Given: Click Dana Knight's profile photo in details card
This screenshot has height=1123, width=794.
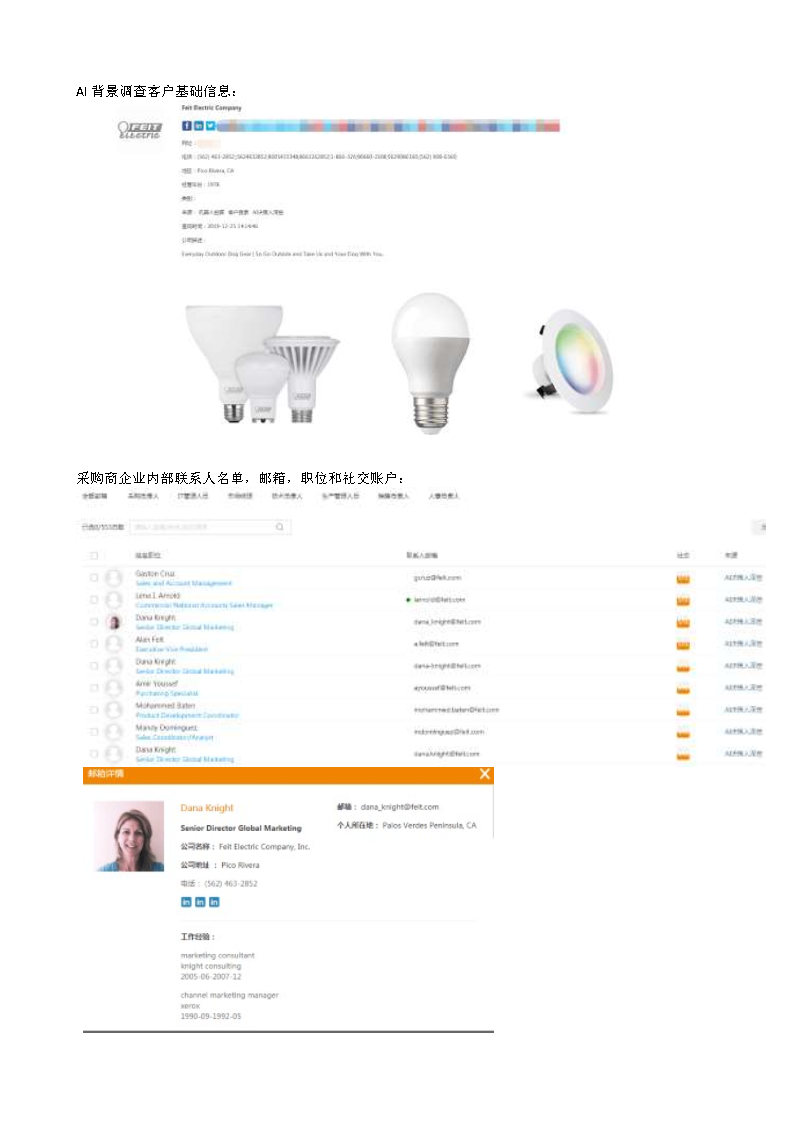Looking at the screenshot, I should pos(130,836).
